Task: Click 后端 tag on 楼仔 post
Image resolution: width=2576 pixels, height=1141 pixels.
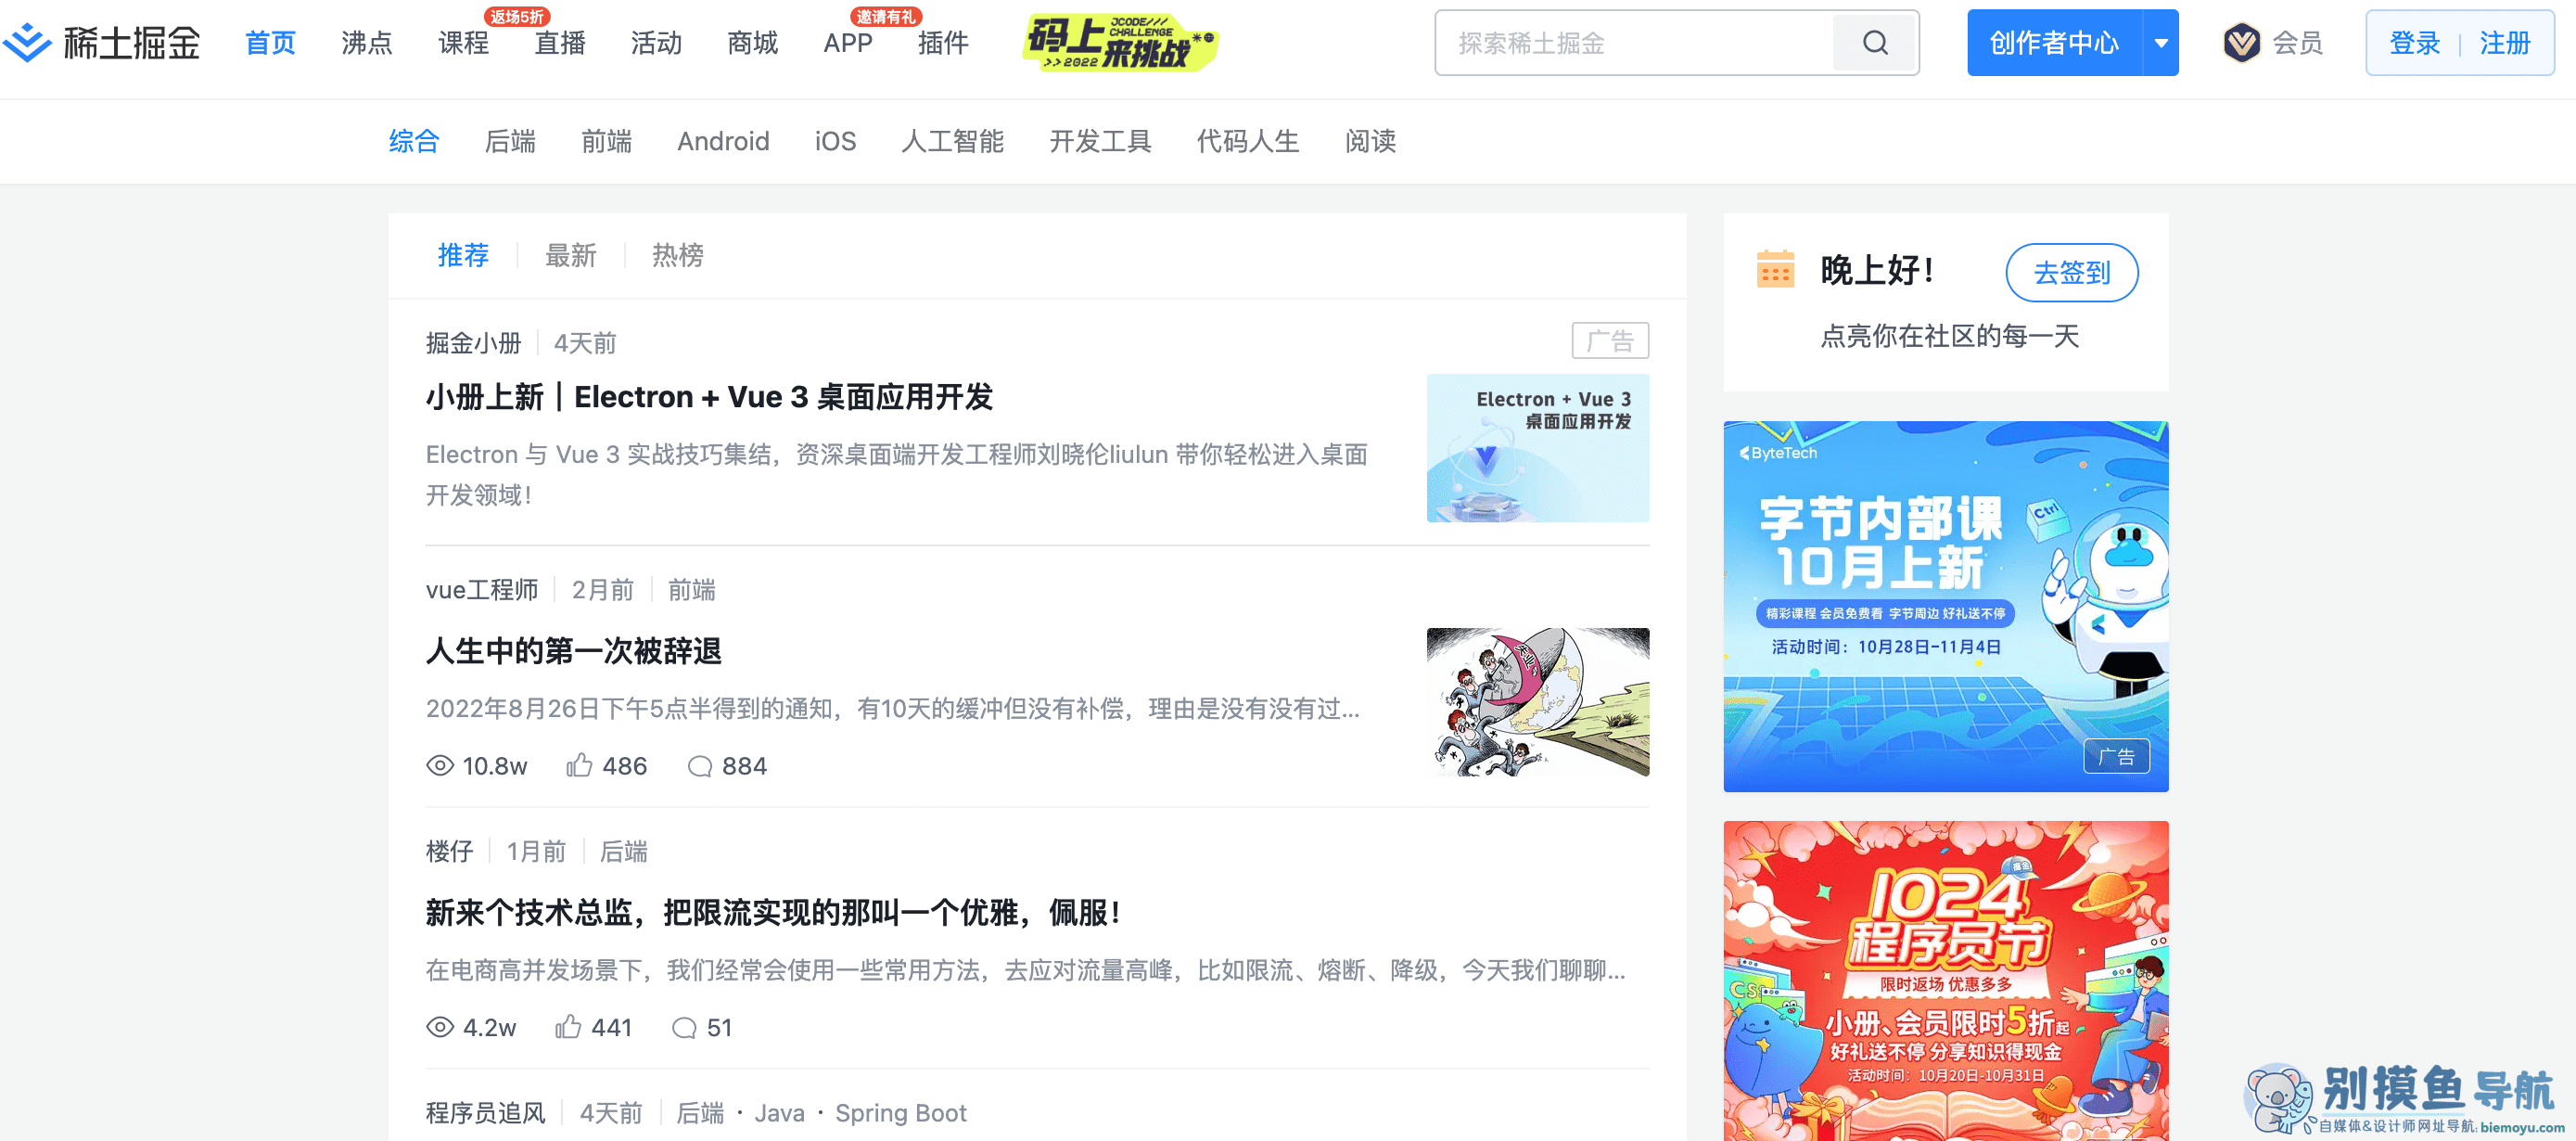Action: [623, 851]
